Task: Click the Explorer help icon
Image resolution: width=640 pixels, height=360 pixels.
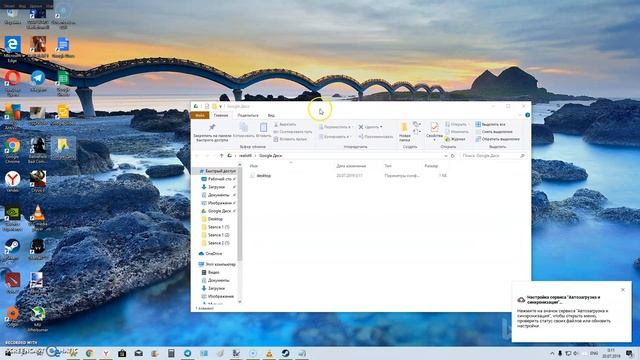Action: tap(527, 115)
